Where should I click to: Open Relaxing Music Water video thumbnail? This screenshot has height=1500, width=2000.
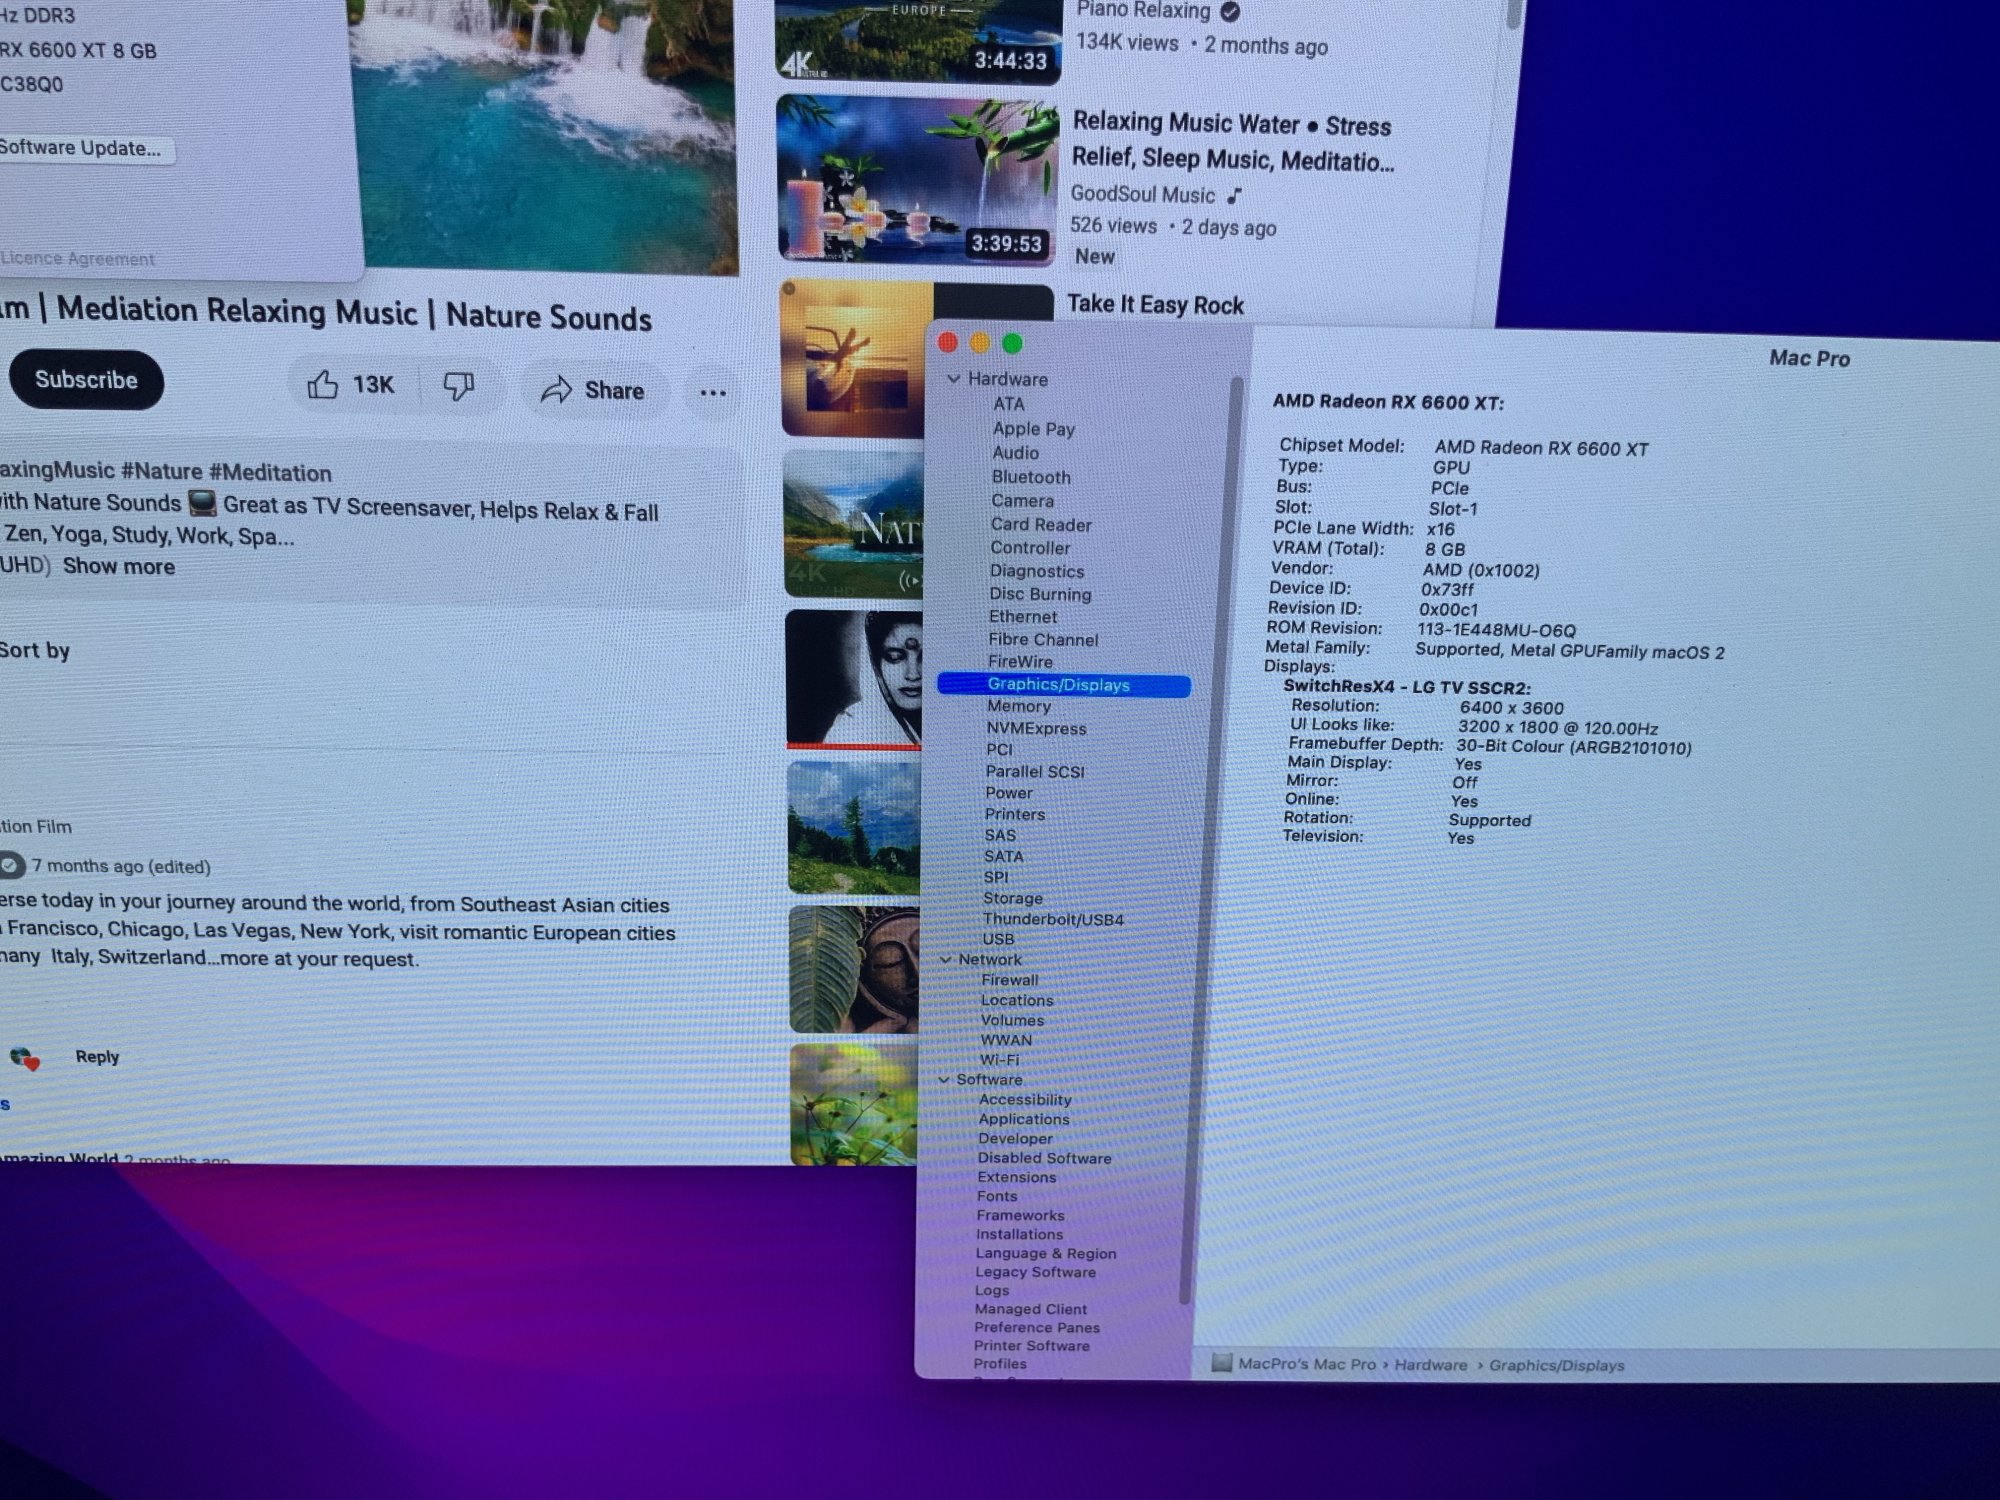[916, 181]
